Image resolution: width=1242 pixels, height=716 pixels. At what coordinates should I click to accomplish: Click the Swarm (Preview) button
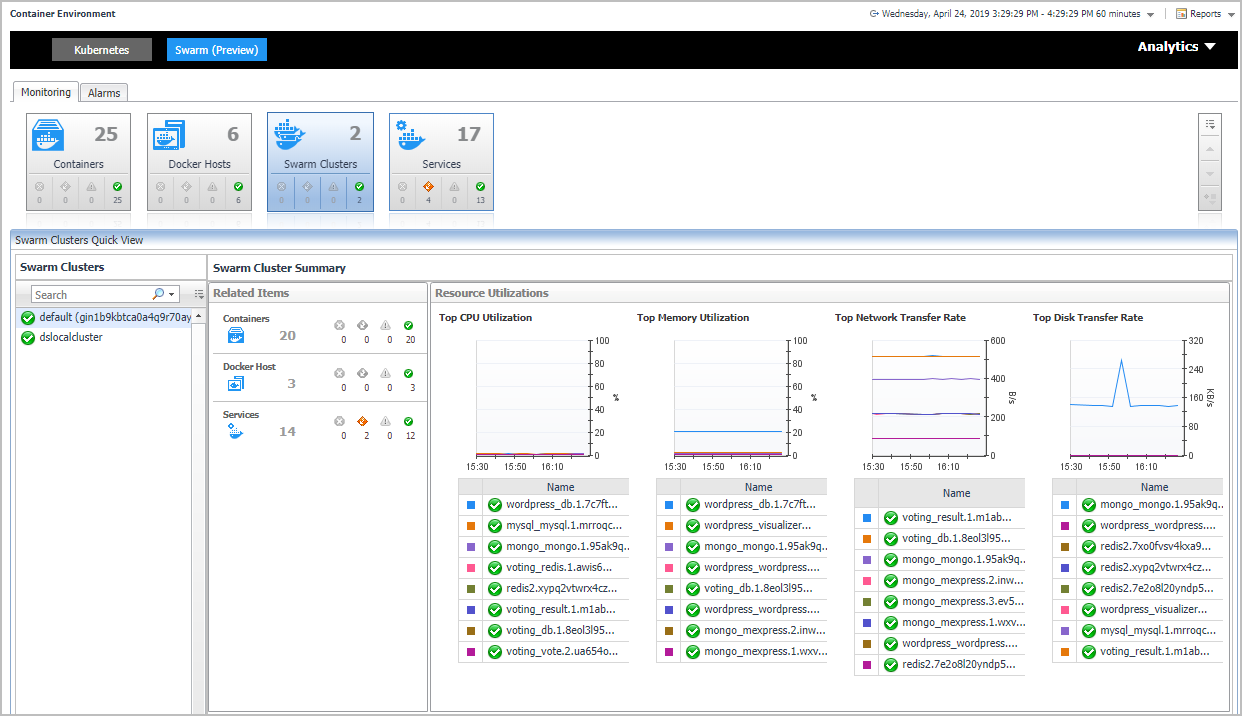216,50
